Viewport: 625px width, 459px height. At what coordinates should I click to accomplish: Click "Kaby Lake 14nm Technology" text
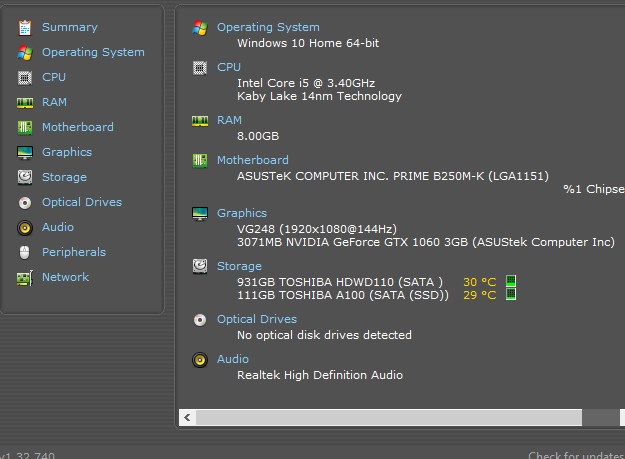coord(319,96)
